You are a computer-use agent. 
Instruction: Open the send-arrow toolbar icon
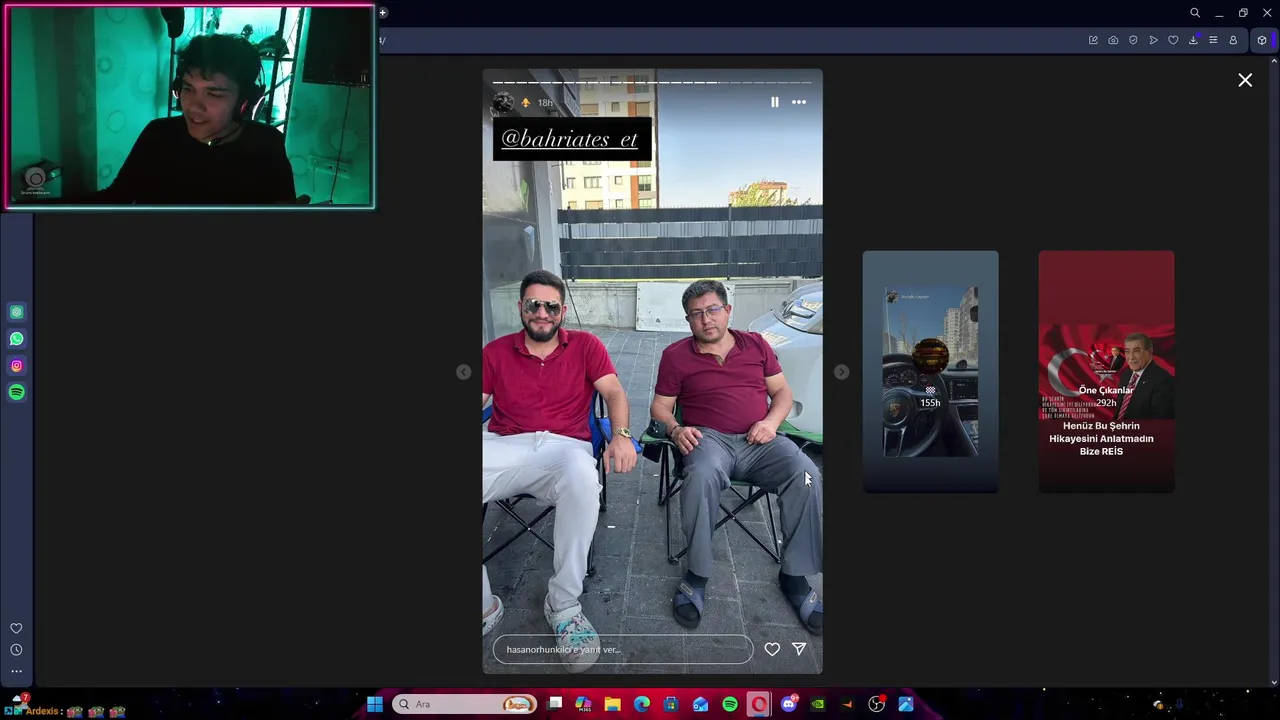pyautogui.click(x=1153, y=40)
